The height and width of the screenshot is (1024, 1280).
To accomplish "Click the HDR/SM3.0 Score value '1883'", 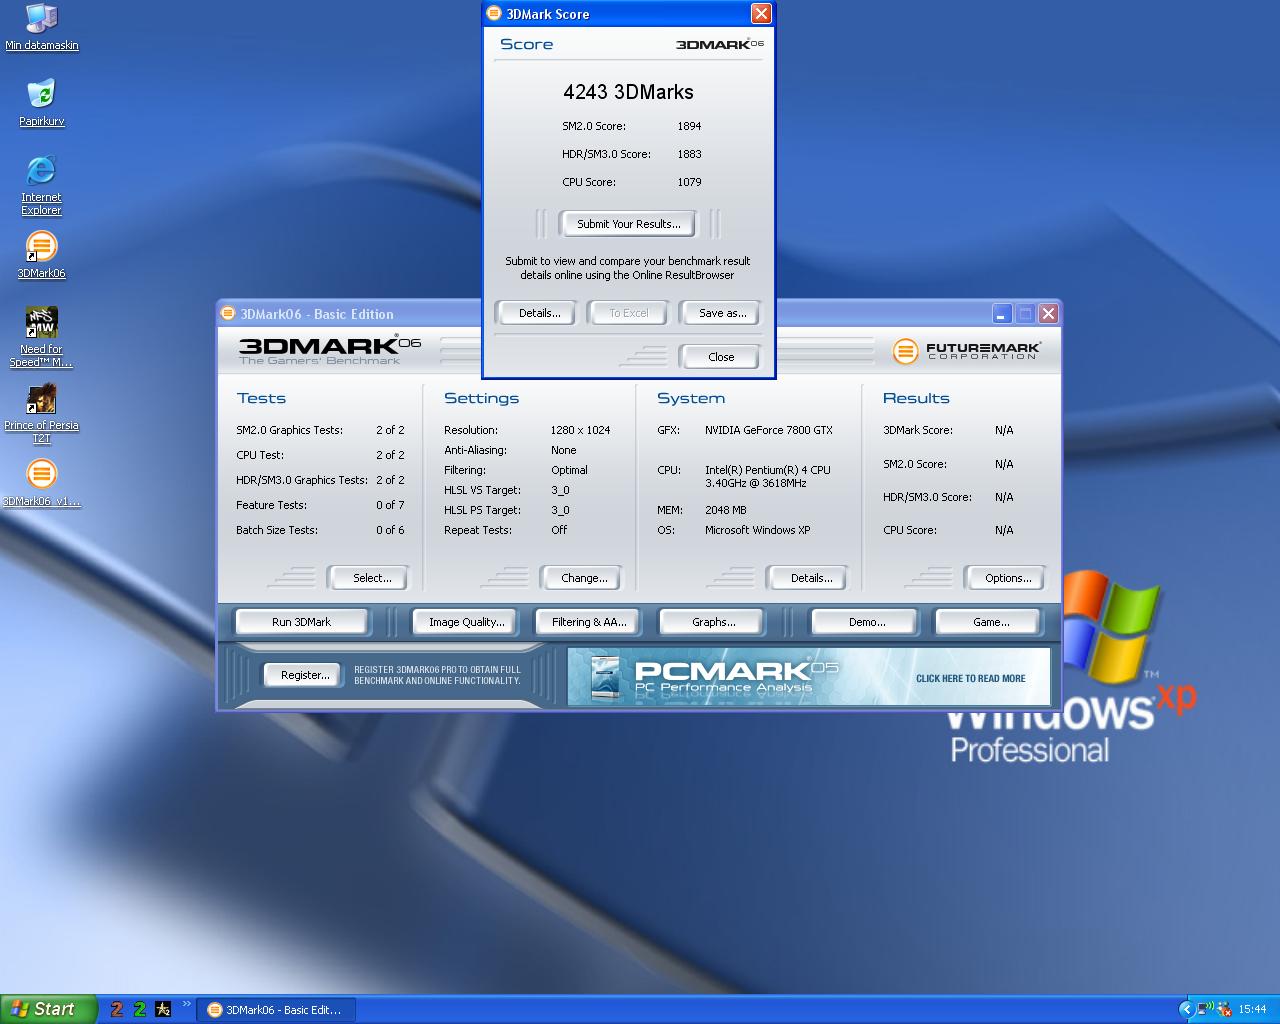I will point(689,154).
